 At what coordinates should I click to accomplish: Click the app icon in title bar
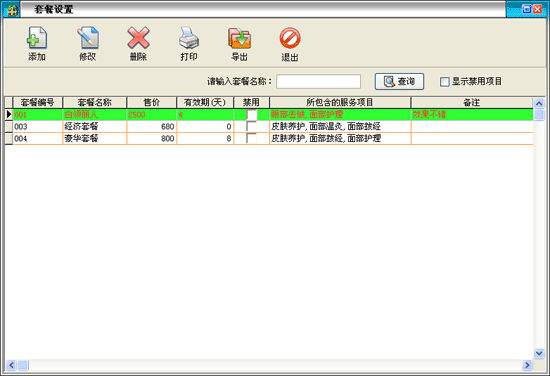[12, 10]
